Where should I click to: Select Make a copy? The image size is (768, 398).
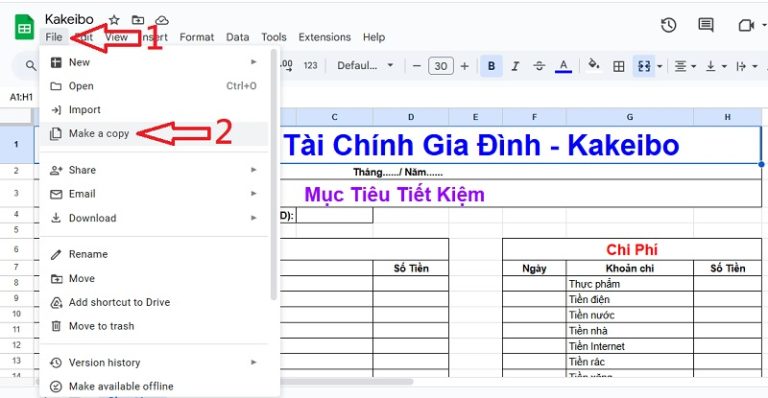pyautogui.click(x=154, y=134)
